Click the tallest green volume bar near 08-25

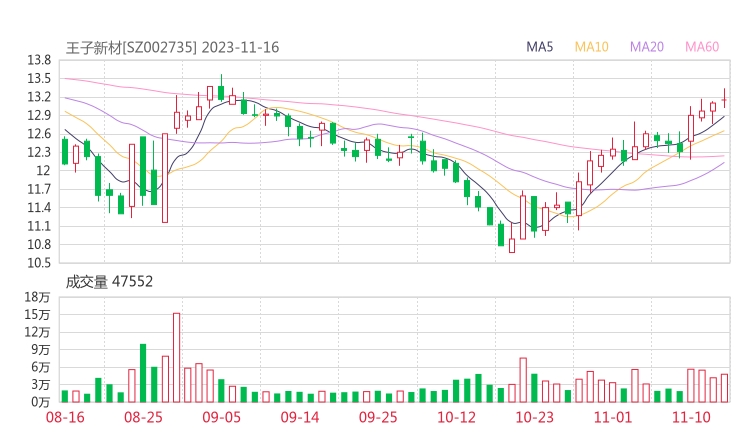(x=143, y=373)
